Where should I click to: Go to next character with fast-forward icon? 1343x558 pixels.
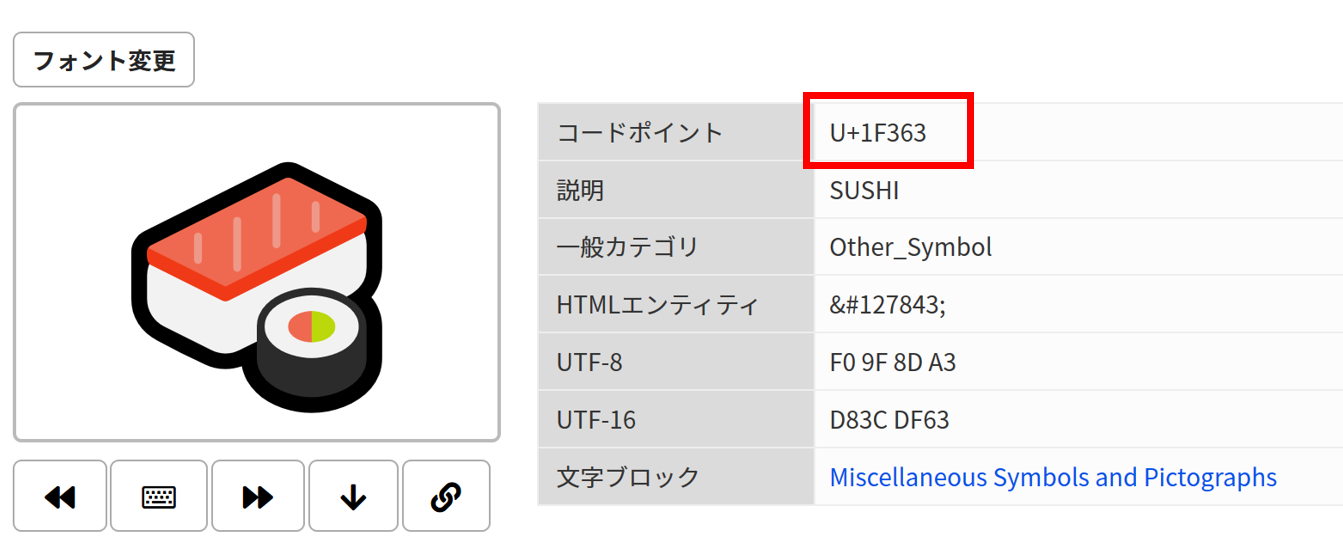258,496
